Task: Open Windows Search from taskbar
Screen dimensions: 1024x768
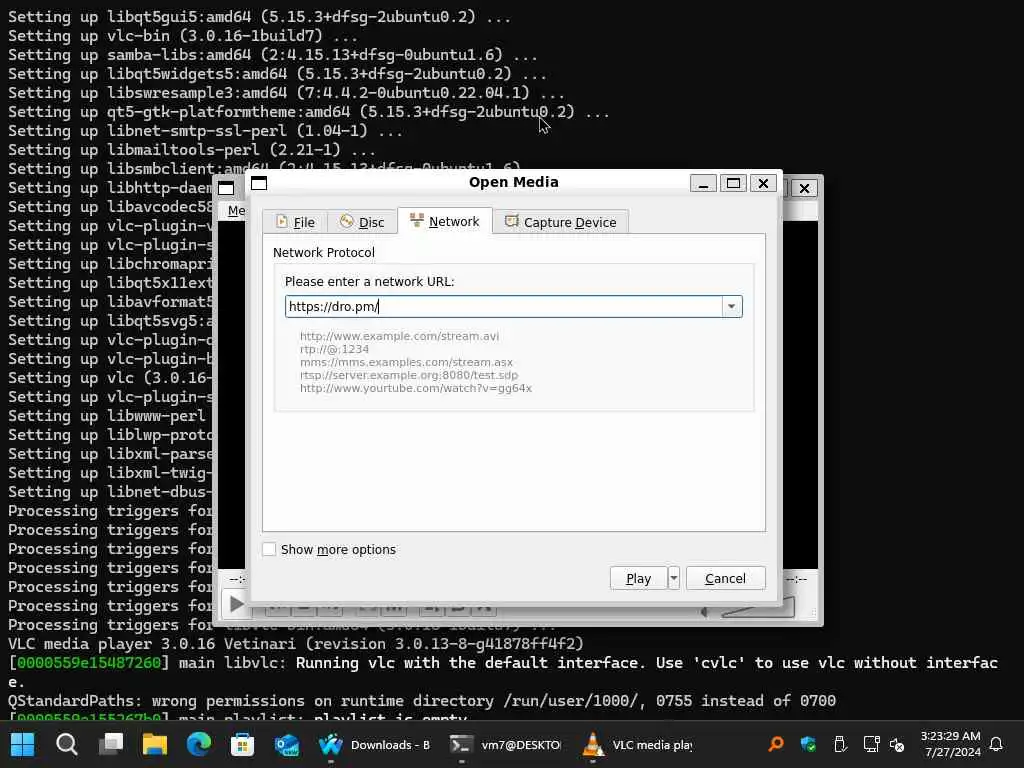Action: click(67, 744)
